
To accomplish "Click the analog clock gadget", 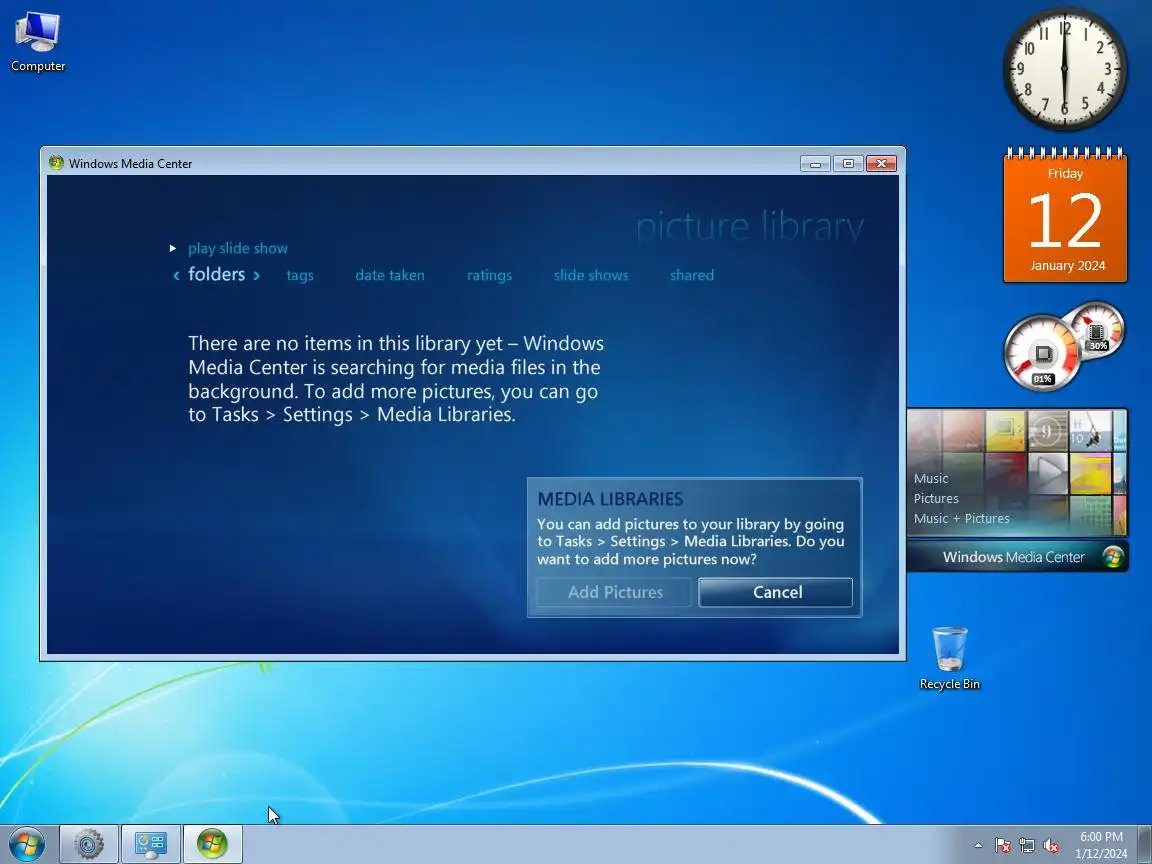I will 1065,68.
